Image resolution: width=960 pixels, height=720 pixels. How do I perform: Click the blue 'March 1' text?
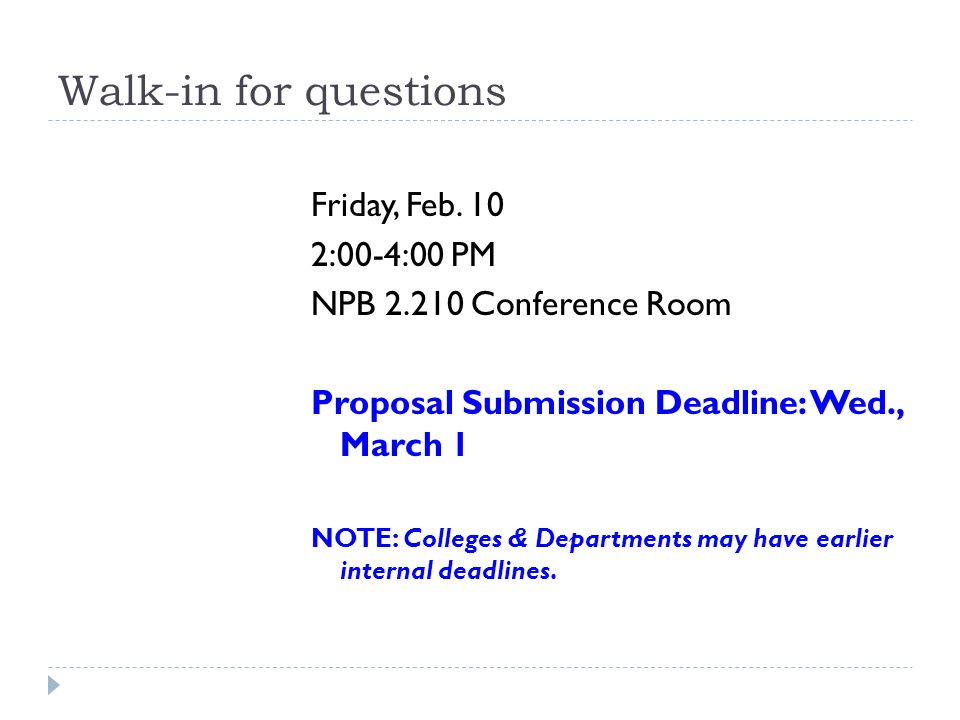click(x=403, y=444)
